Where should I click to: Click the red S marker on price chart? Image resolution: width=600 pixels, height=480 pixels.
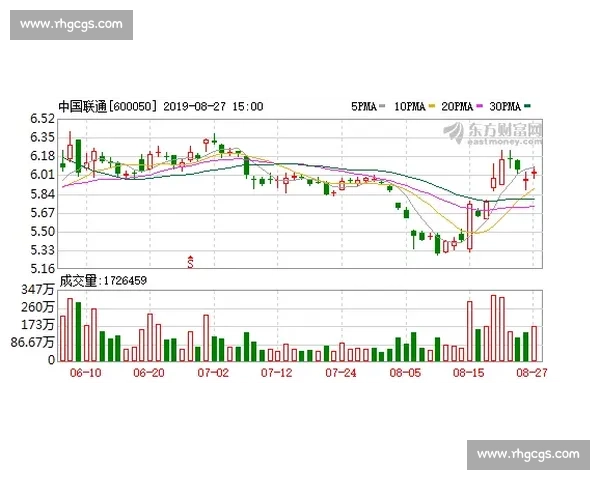(x=190, y=262)
